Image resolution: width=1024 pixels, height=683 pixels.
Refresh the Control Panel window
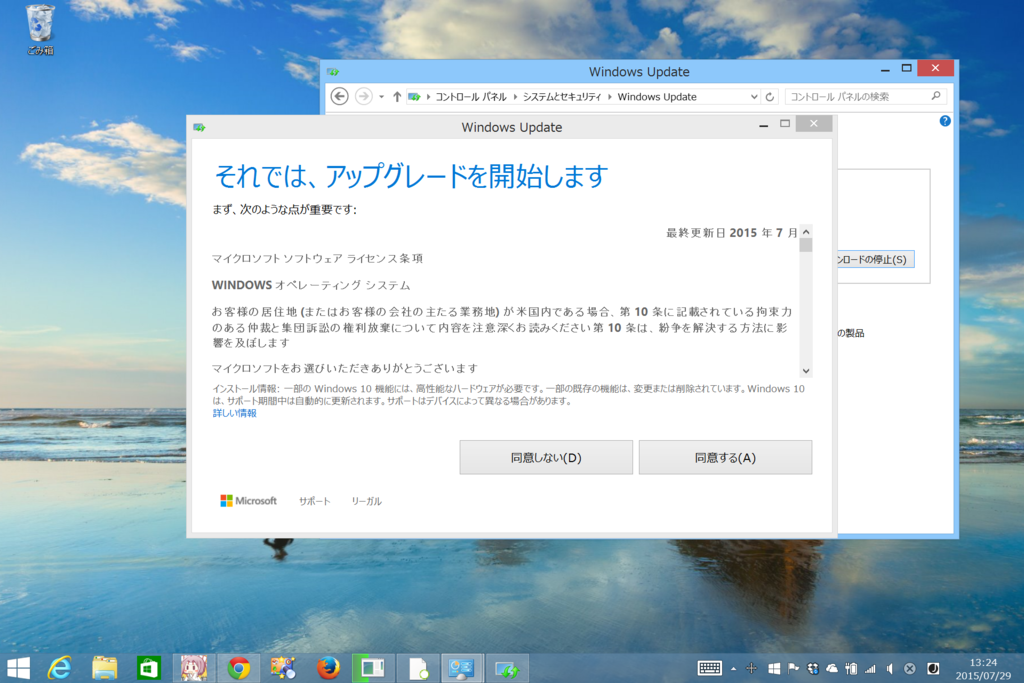(770, 97)
